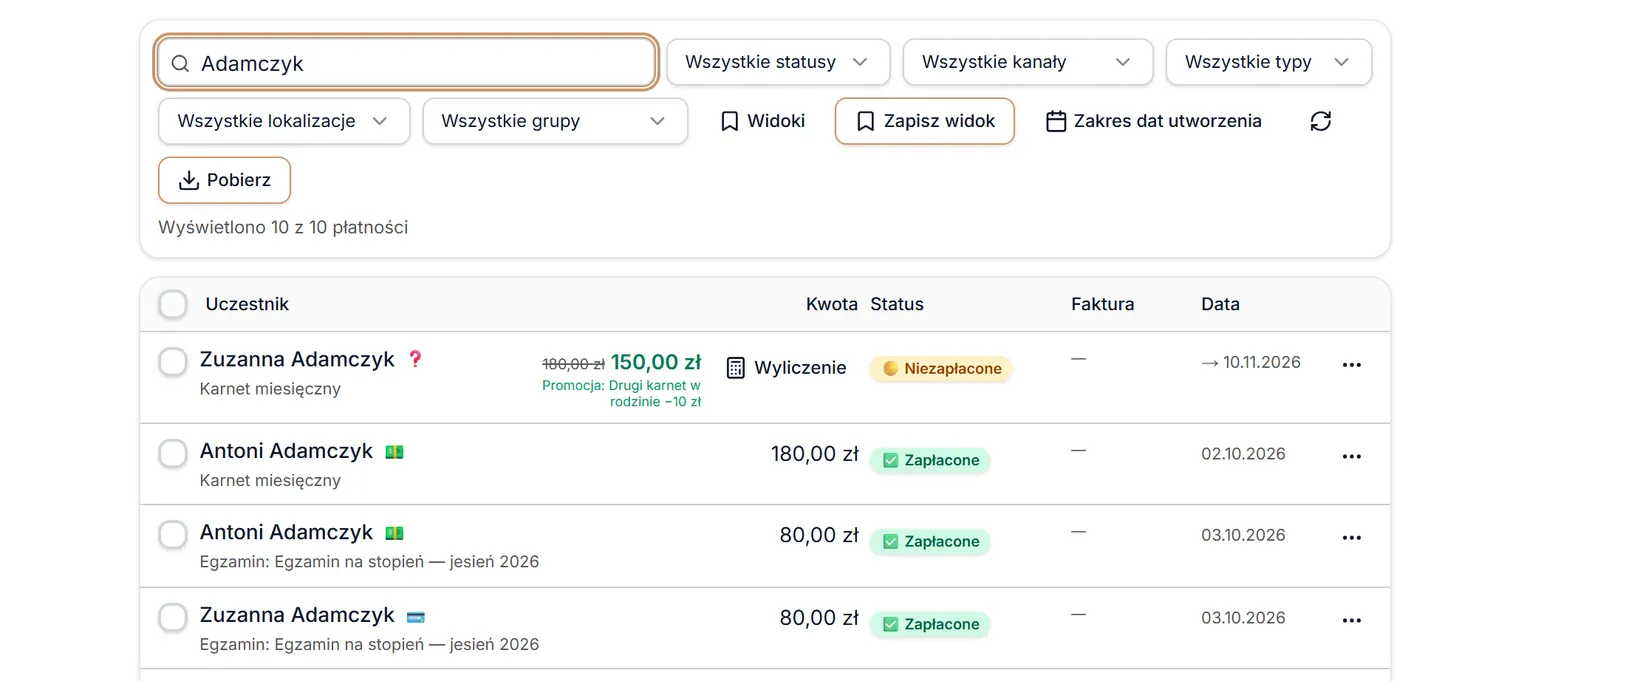The width and height of the screenshot is (1640, 681).
Task: Open the Wszystkie statusy dropdown
Action: click(x=778, y=62)
